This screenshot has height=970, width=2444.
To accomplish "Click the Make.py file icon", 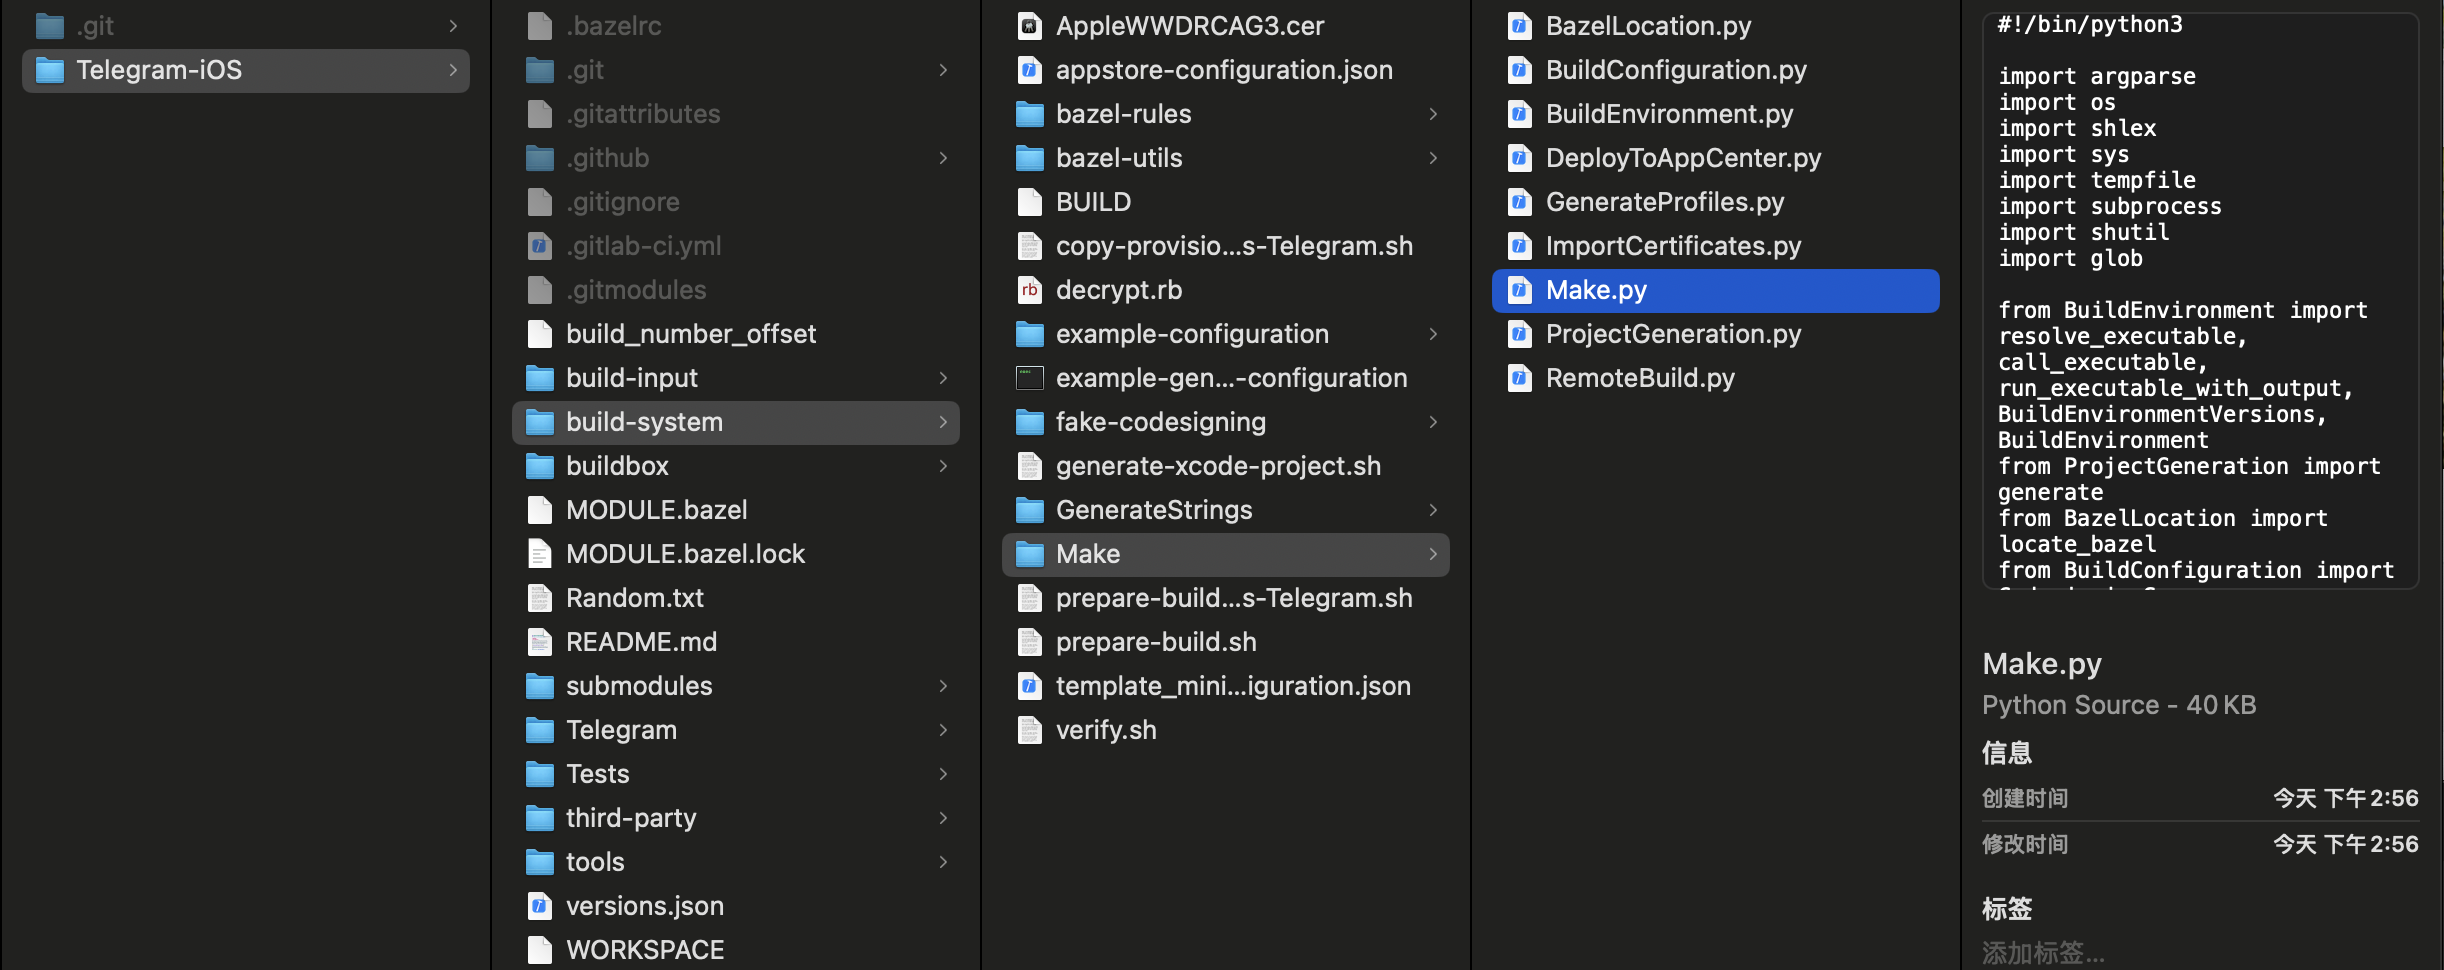I will click(x=1520, y=290).
